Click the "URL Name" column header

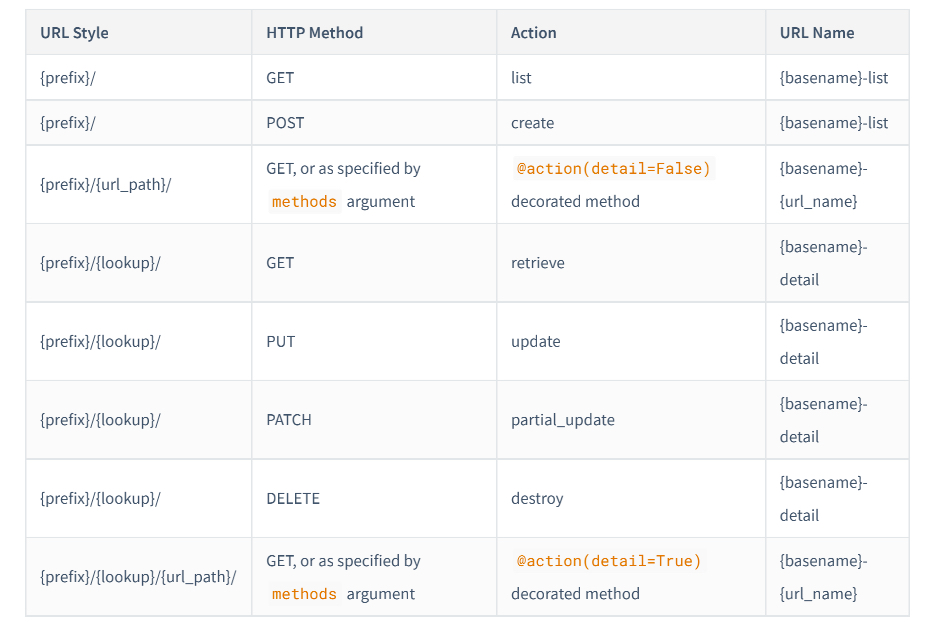(x=816, y=33)
